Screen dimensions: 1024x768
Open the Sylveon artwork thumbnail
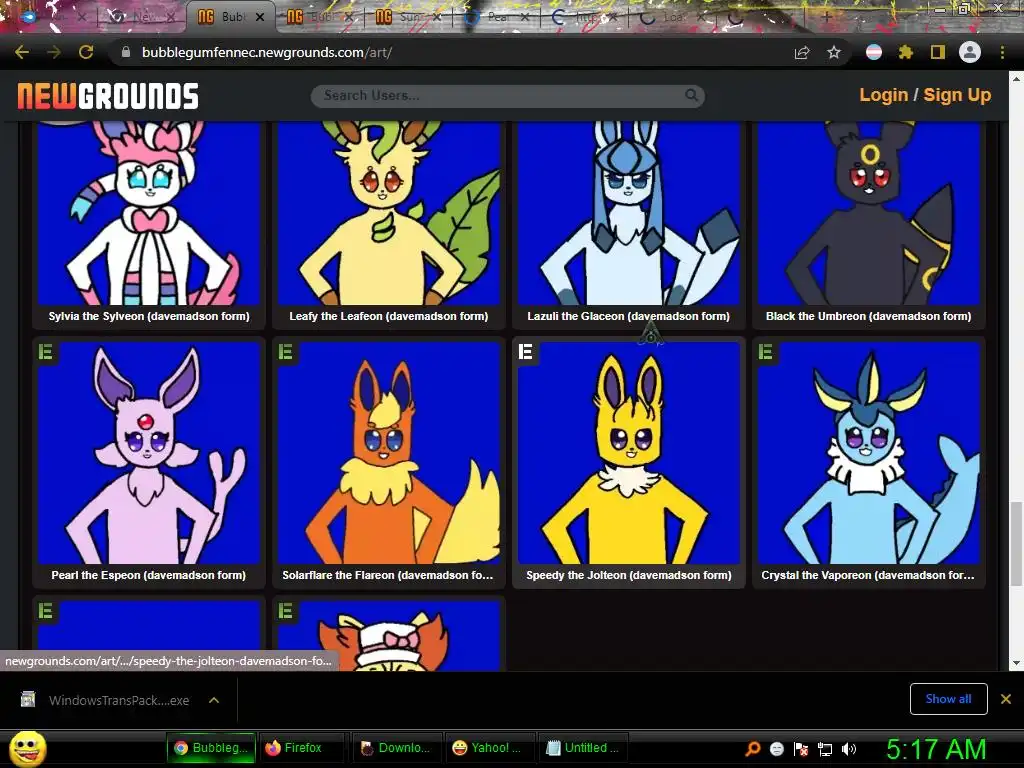pyautogui.click(x=149, y=213)
